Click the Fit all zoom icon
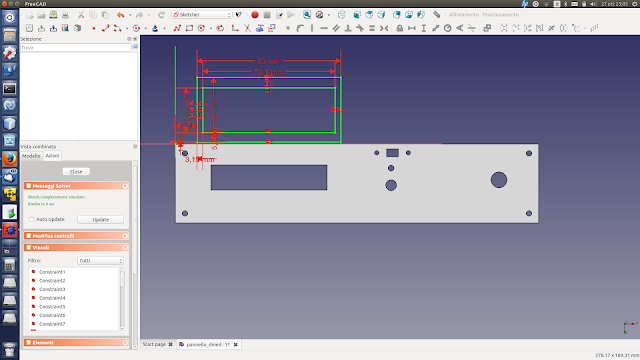 307,15
